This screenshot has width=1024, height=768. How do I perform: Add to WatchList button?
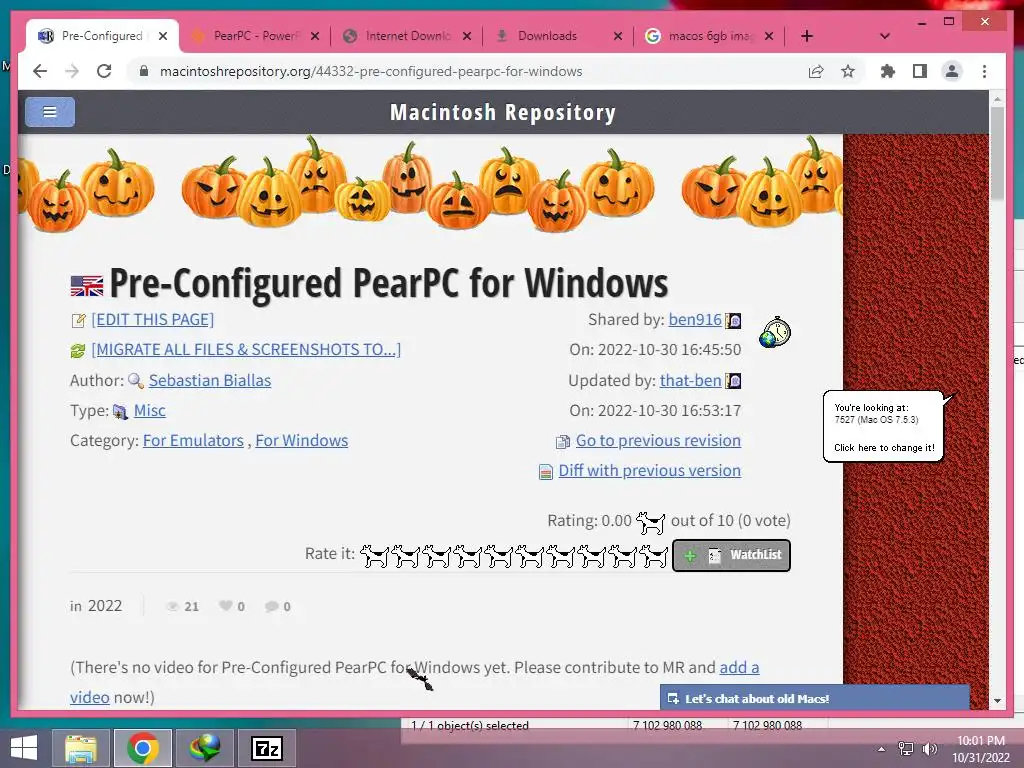pos(731,555)
